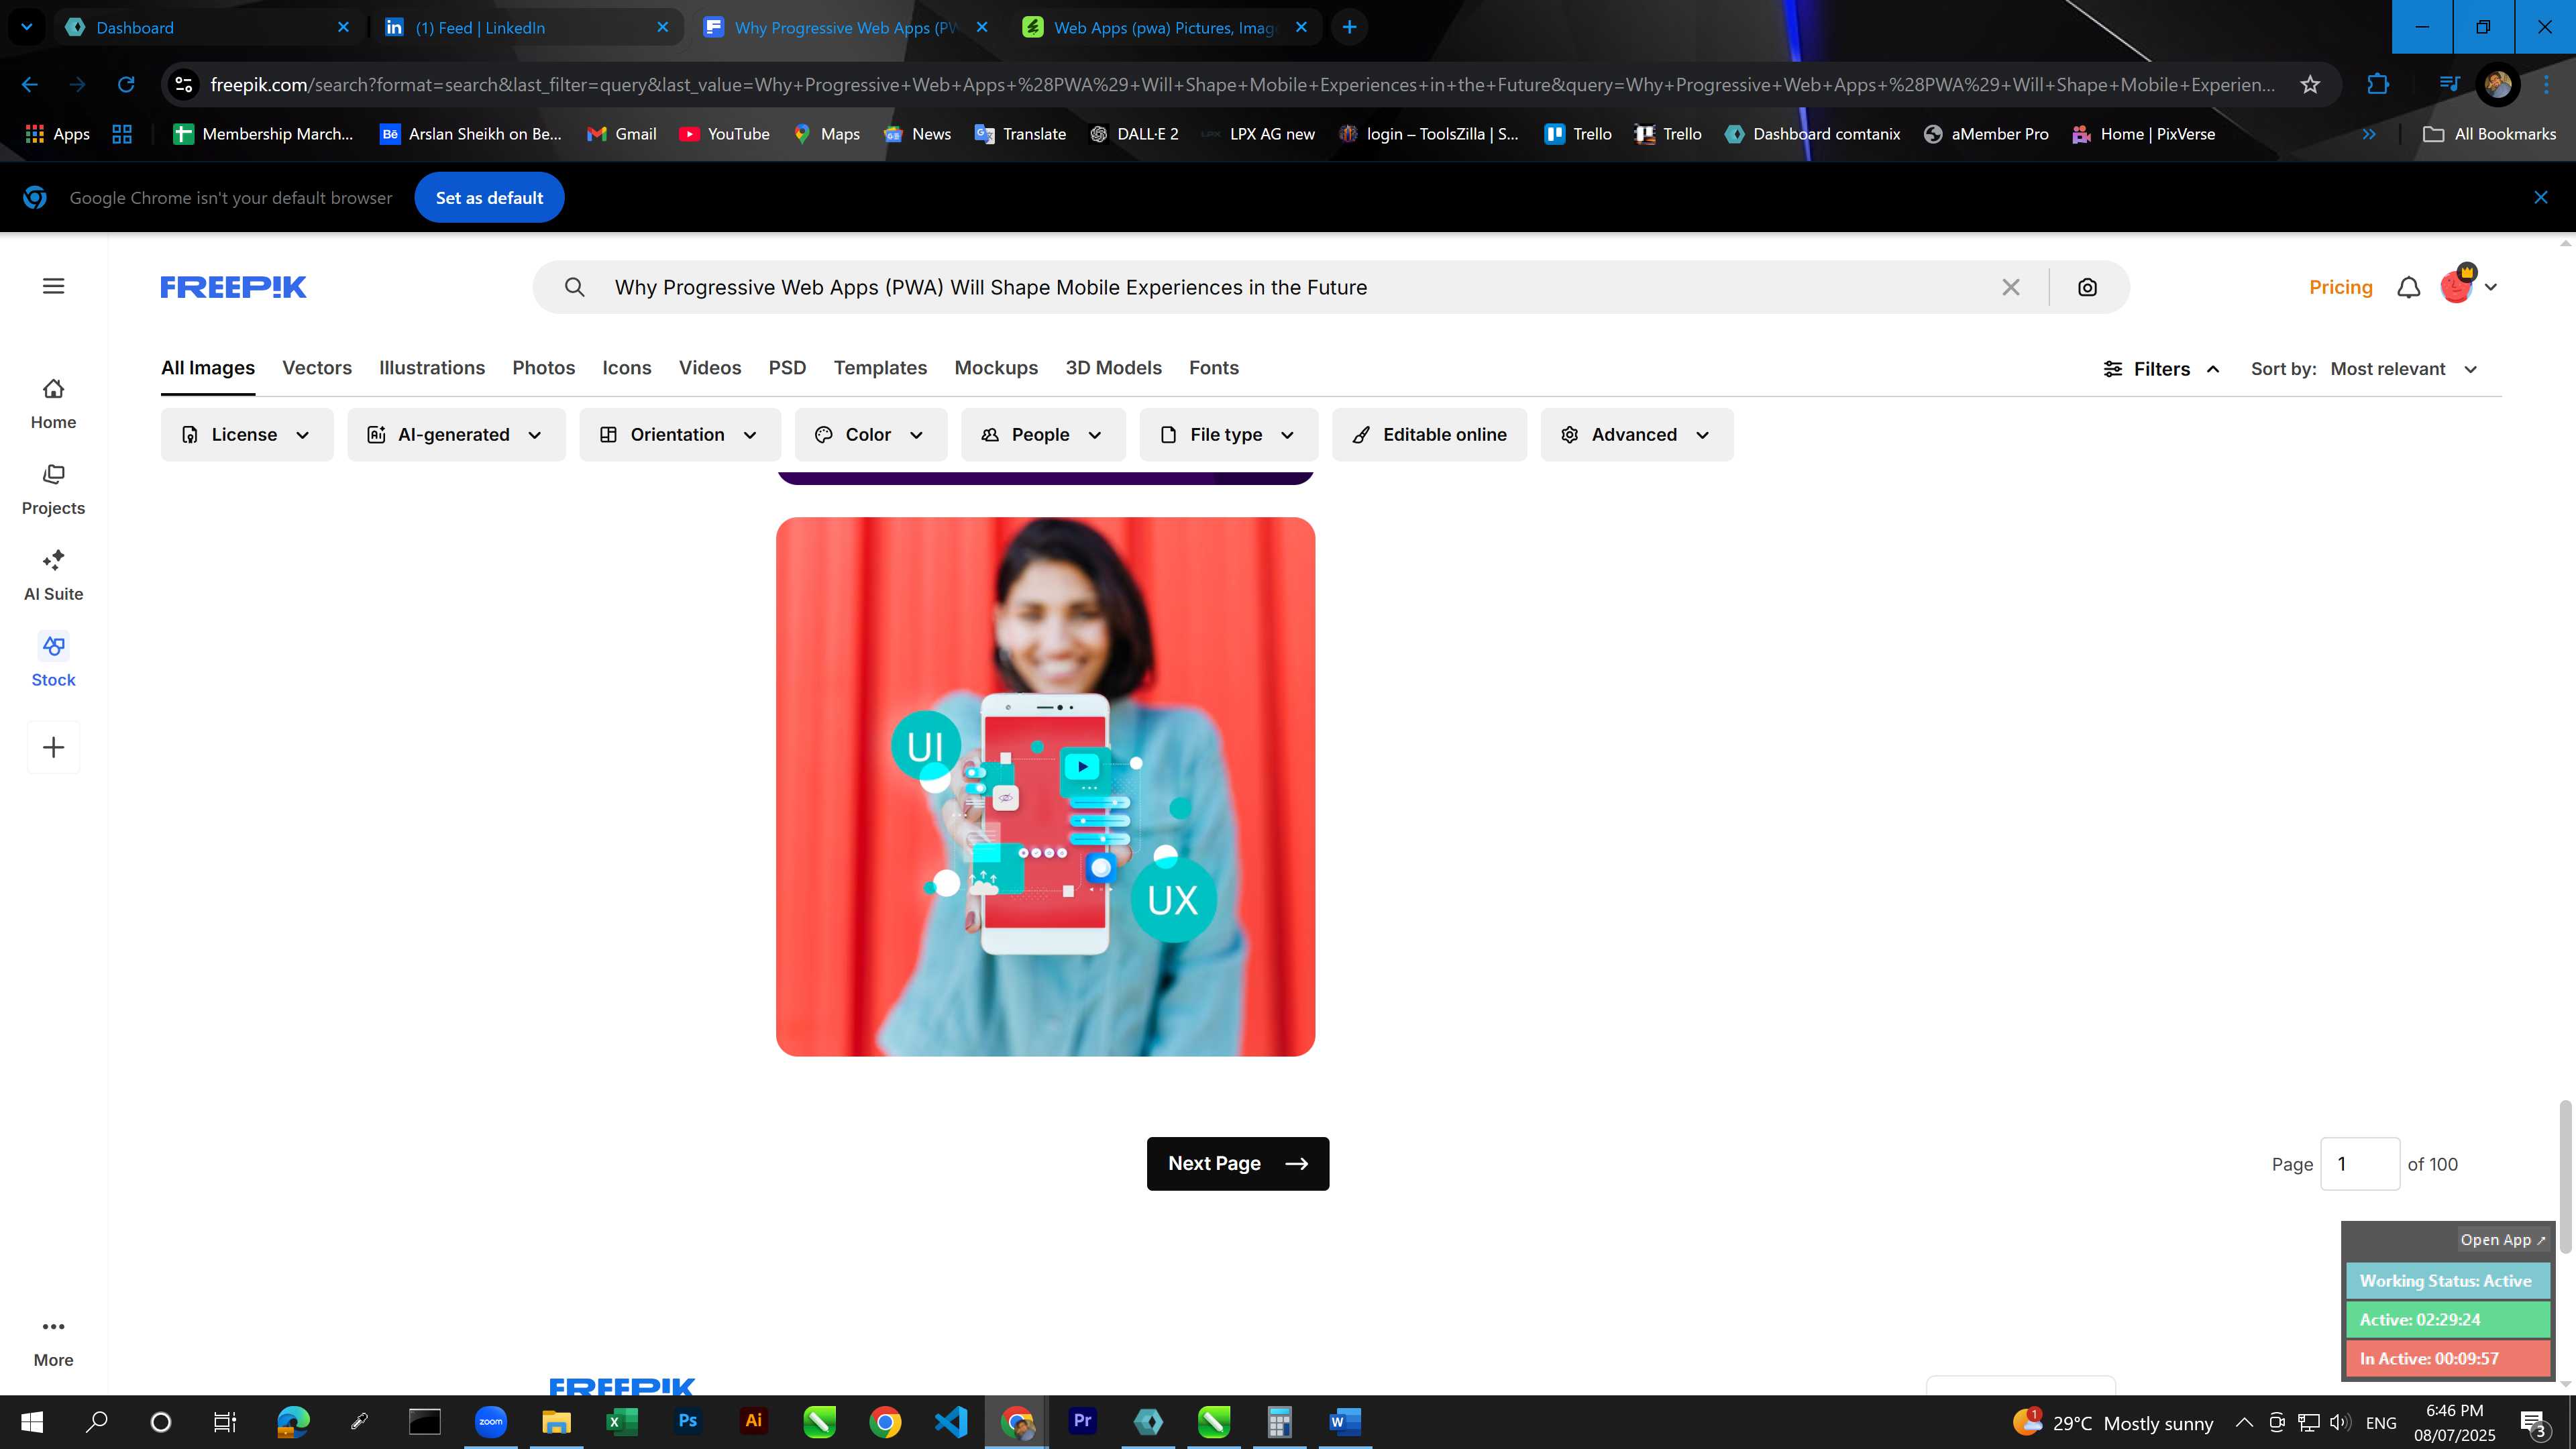2576x1449 pixels.
Task: Click the plus icon in the sidebar
Action: (54, 747)
